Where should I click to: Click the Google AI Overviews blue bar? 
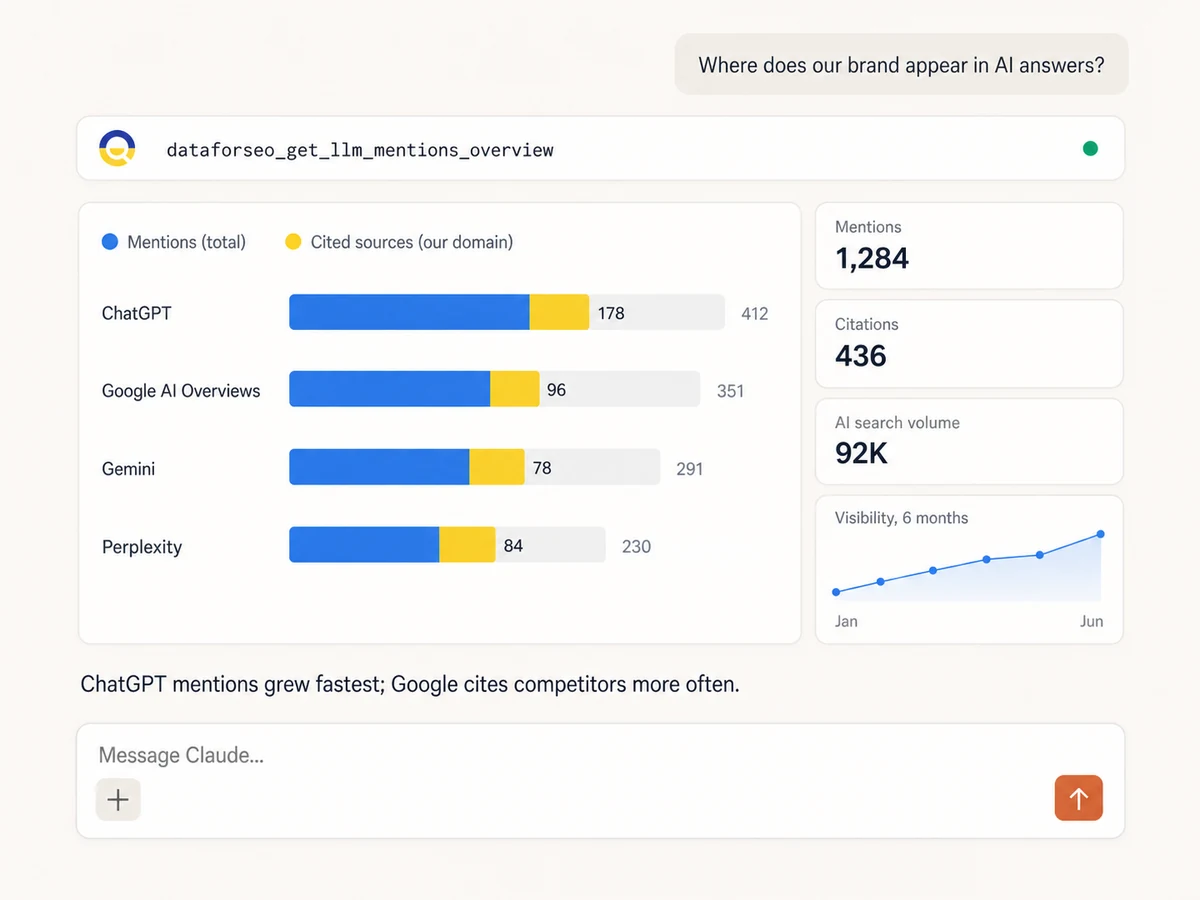click(389, 389)
